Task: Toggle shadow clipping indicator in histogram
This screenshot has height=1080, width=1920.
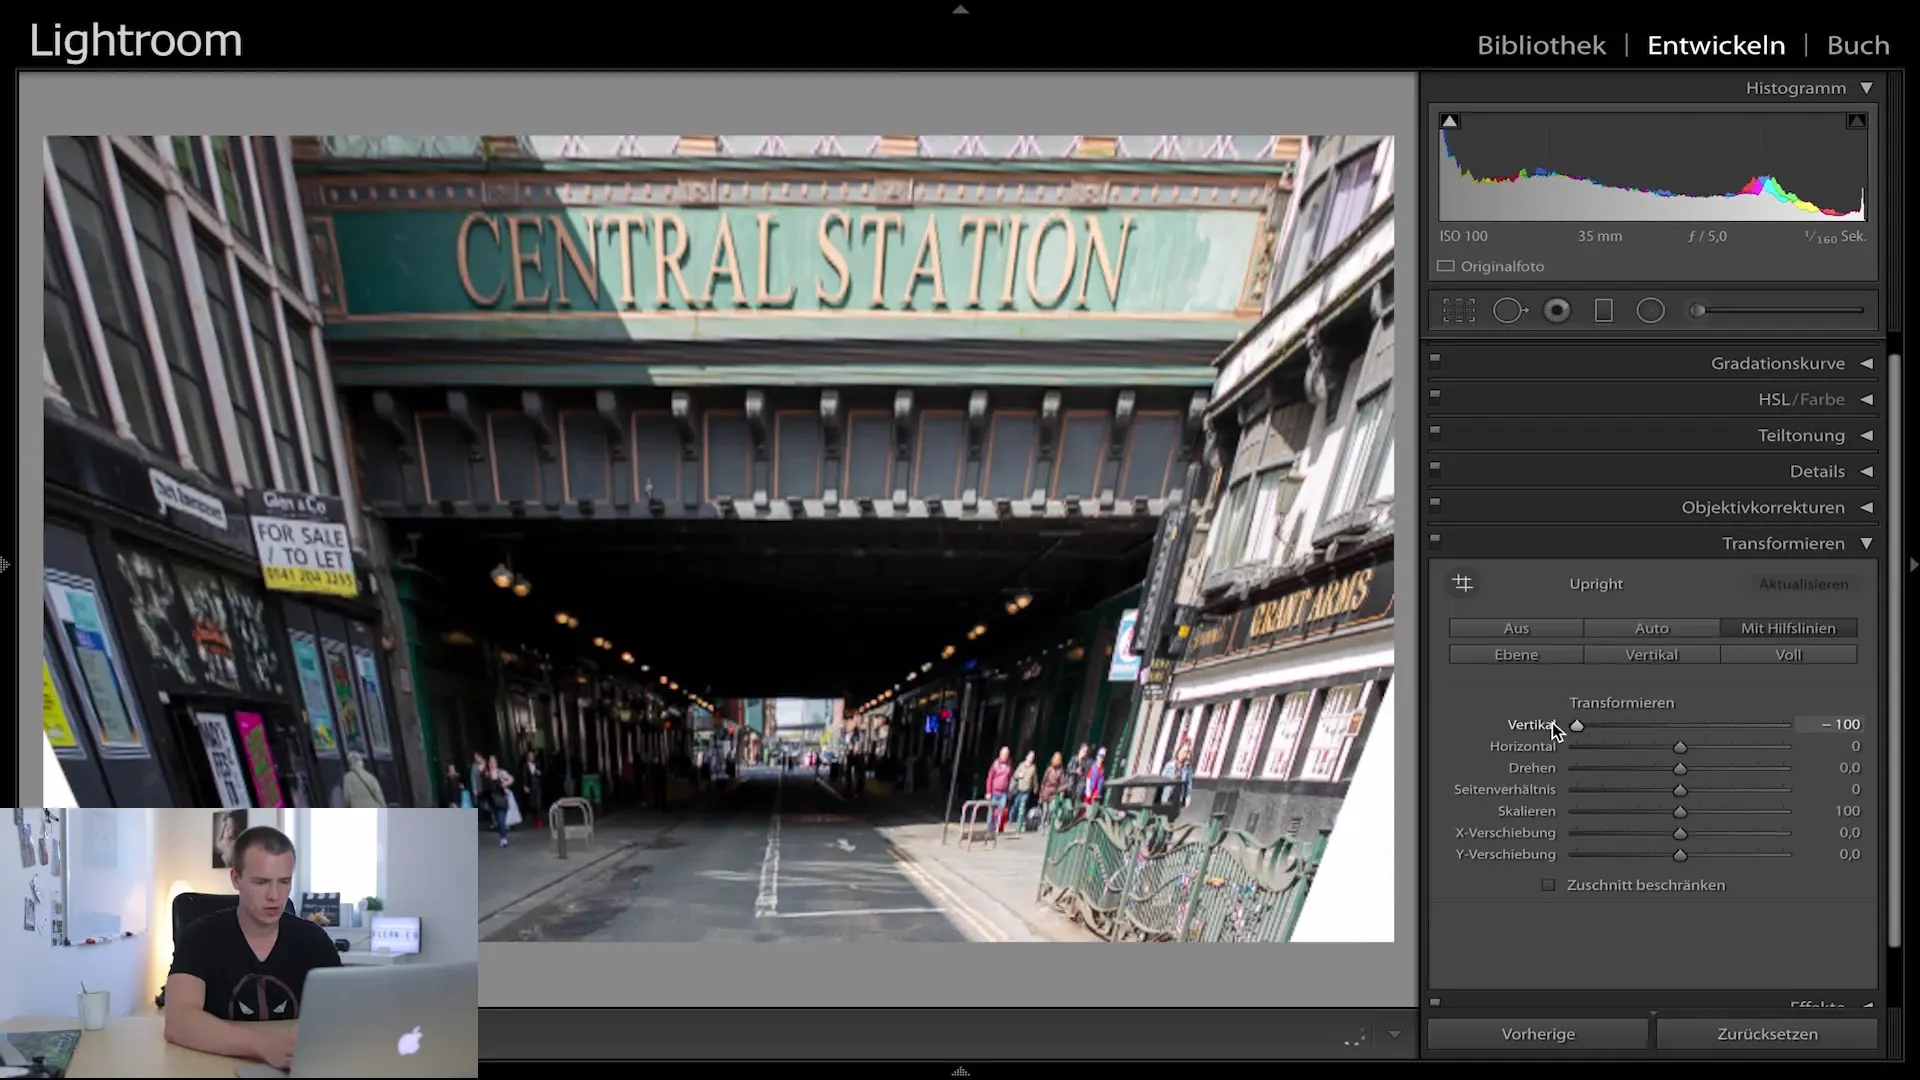Action: pos(1449,121)
